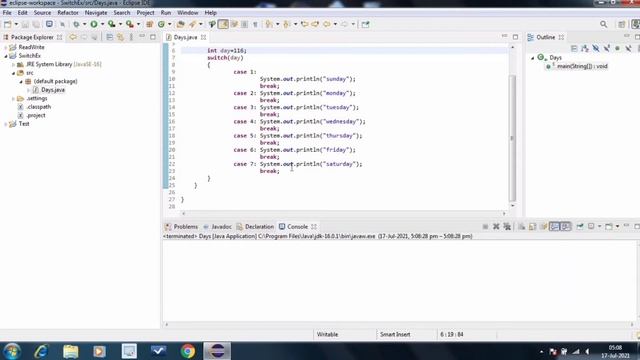The image size is (640, 360).
Task: Expand the Test project
Action: coord(5,124)
